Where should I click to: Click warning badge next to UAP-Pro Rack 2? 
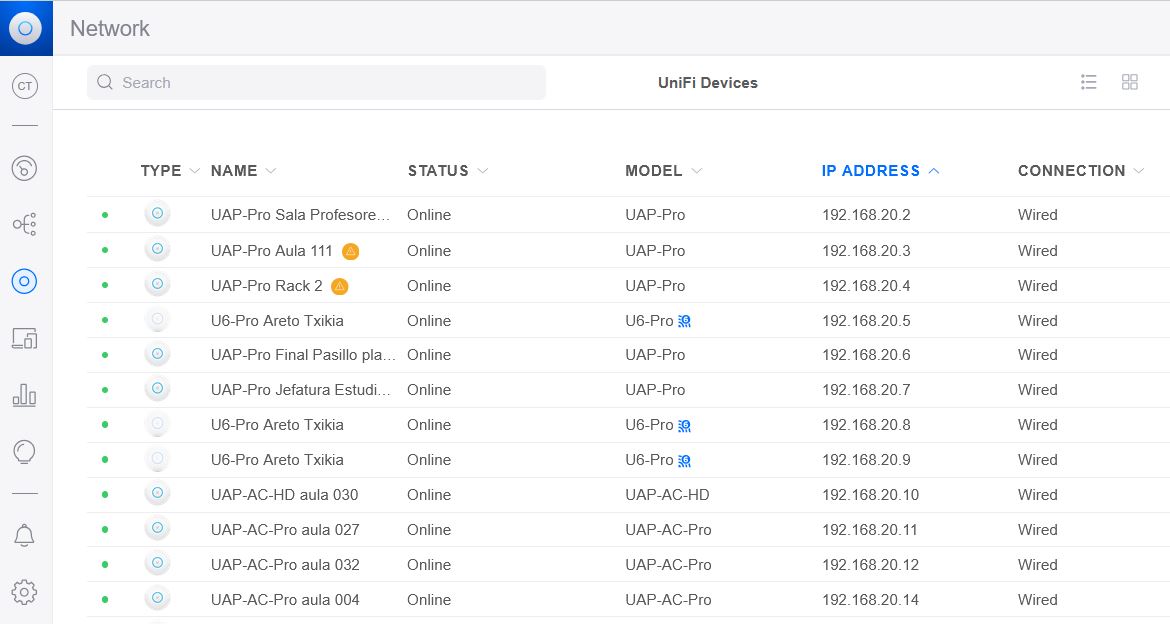340,286
